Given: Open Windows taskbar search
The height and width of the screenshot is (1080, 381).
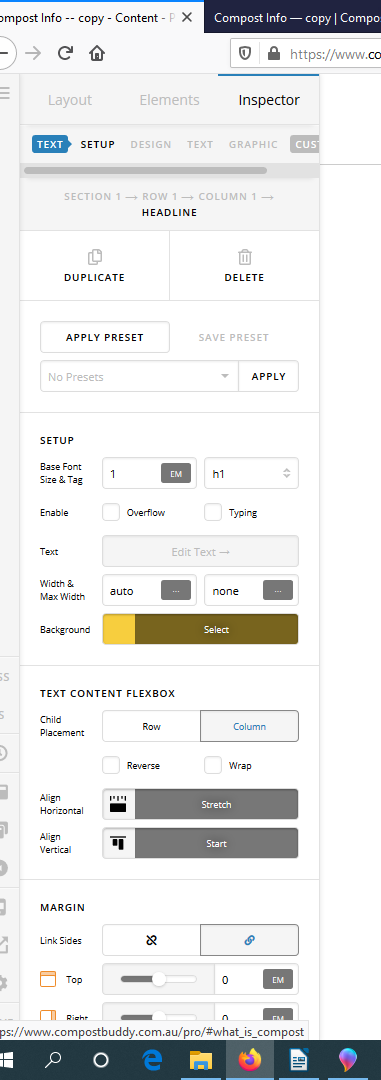Looking at the screenshot, I should click(x=53, y=1060).
